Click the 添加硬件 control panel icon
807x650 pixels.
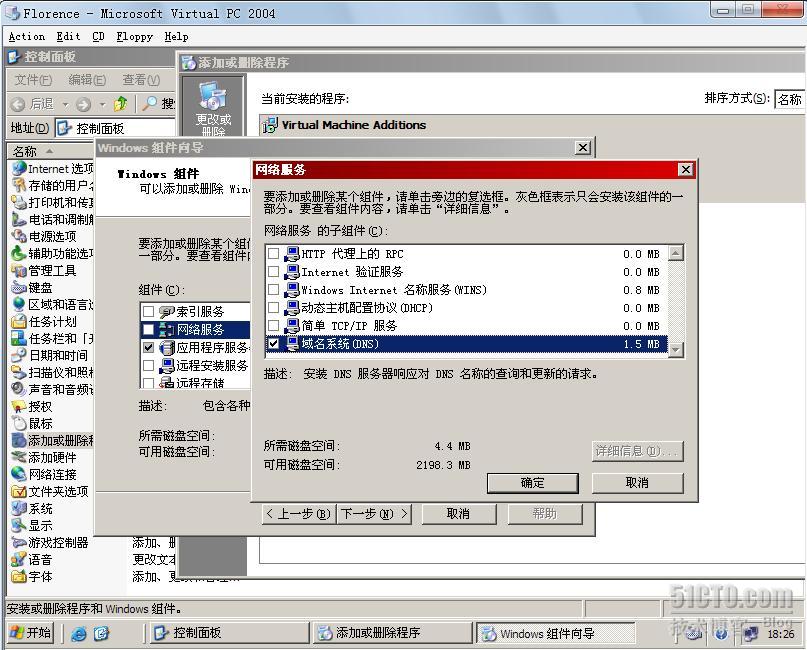[19, 457]
